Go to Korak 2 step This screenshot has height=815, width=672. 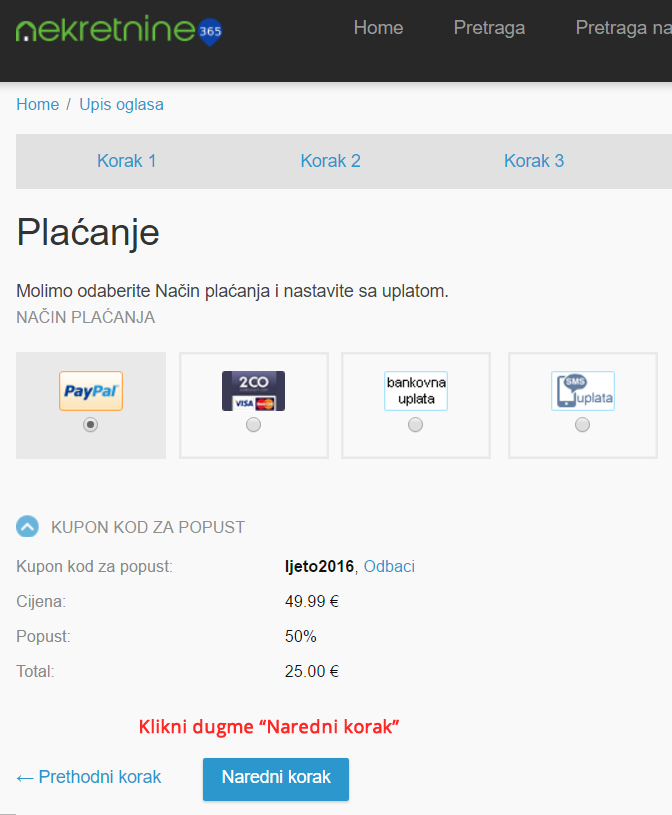(x=331, y=161)
